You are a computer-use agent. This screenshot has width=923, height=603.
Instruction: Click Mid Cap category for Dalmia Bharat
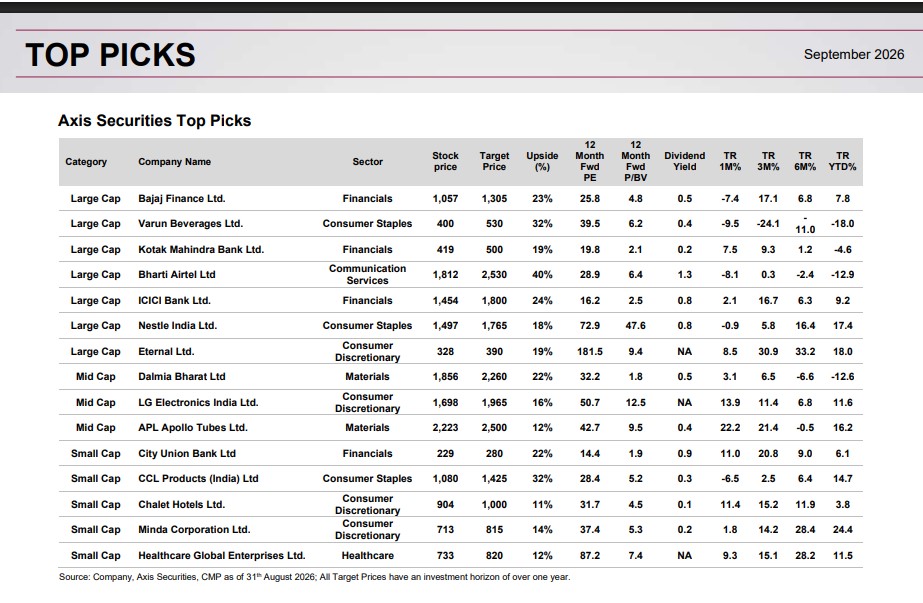pyautogui.click(x=95, y=376)
